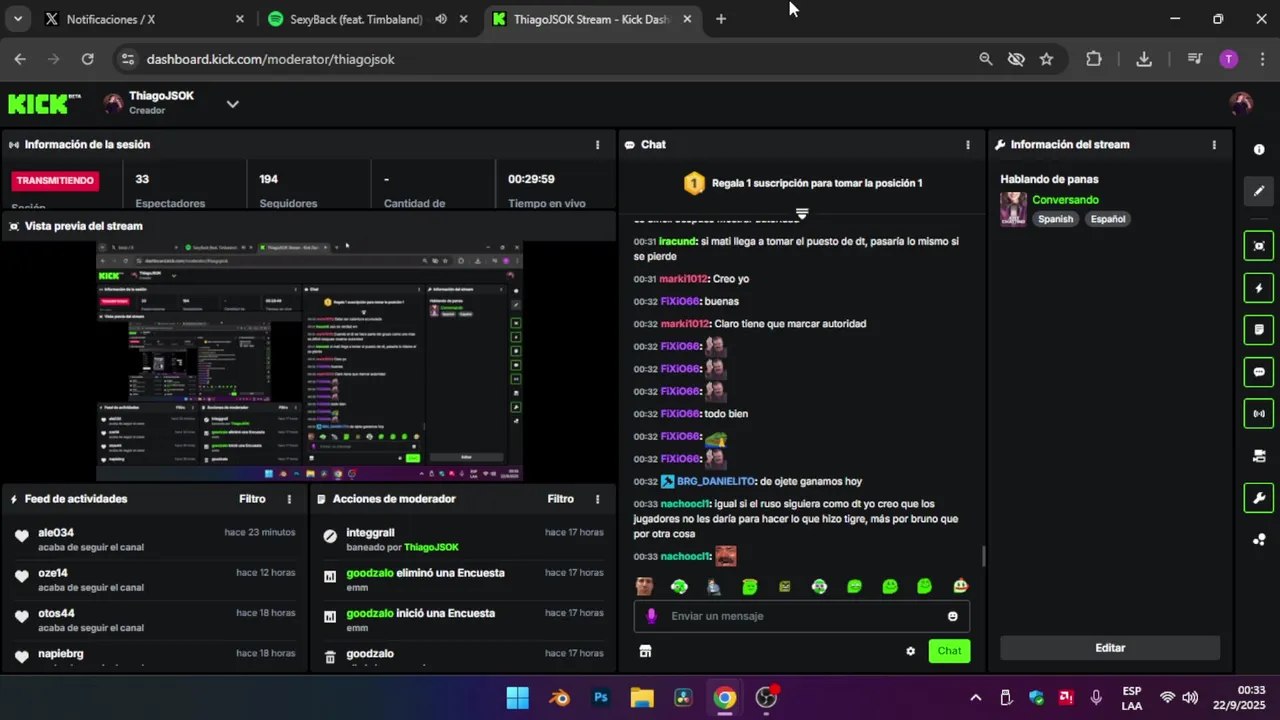This screenshot has width=1280, height=720.
Task: Open the Kick logo home link
Action: 44,103
